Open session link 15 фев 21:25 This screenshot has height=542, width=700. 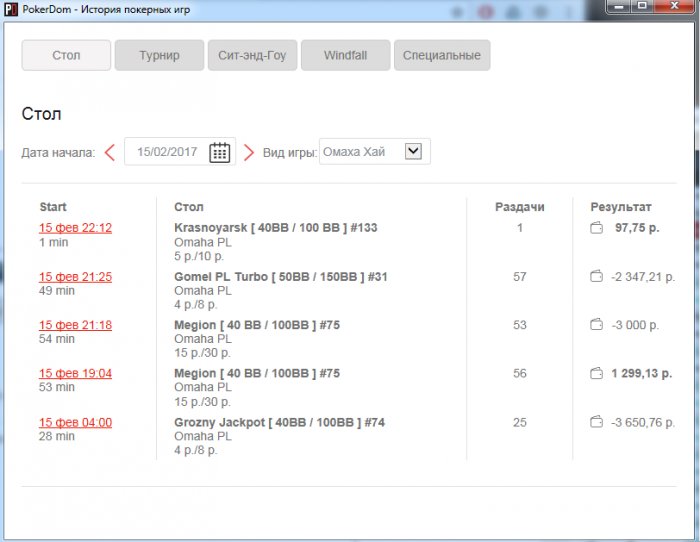[75, 277]
